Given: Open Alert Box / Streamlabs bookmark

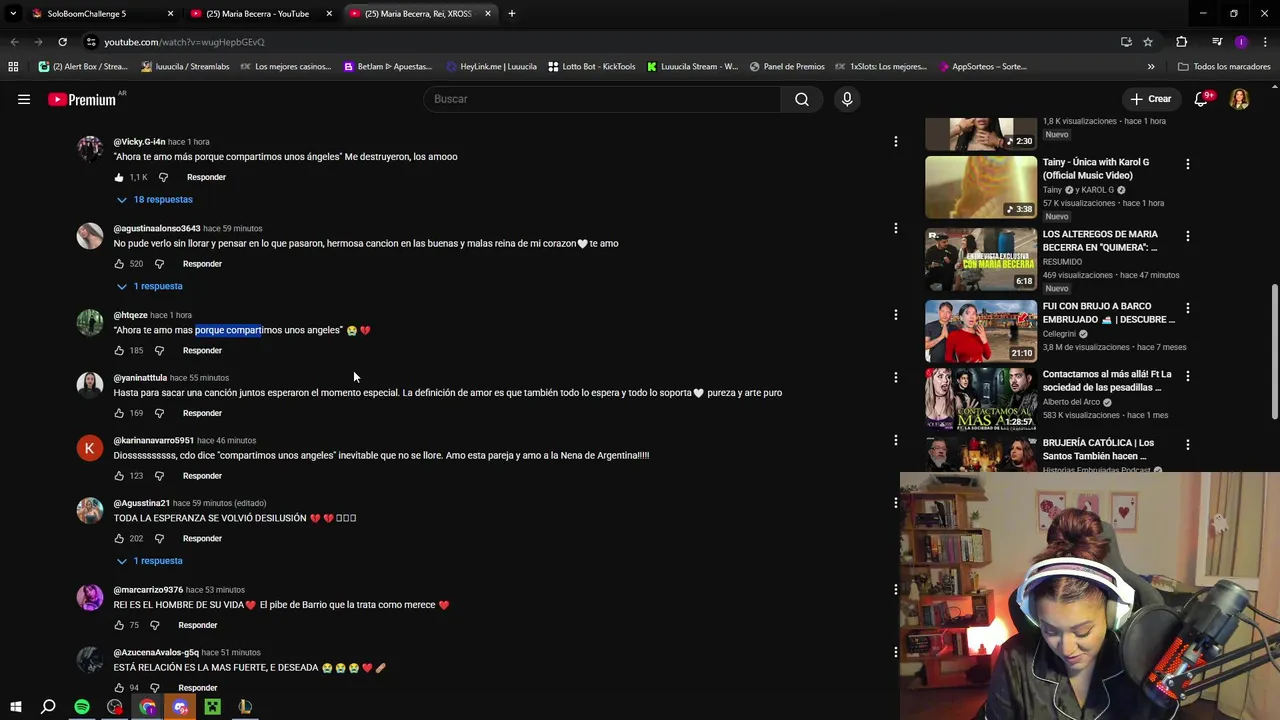Looking at the screenshot, I should pos(83,67).
